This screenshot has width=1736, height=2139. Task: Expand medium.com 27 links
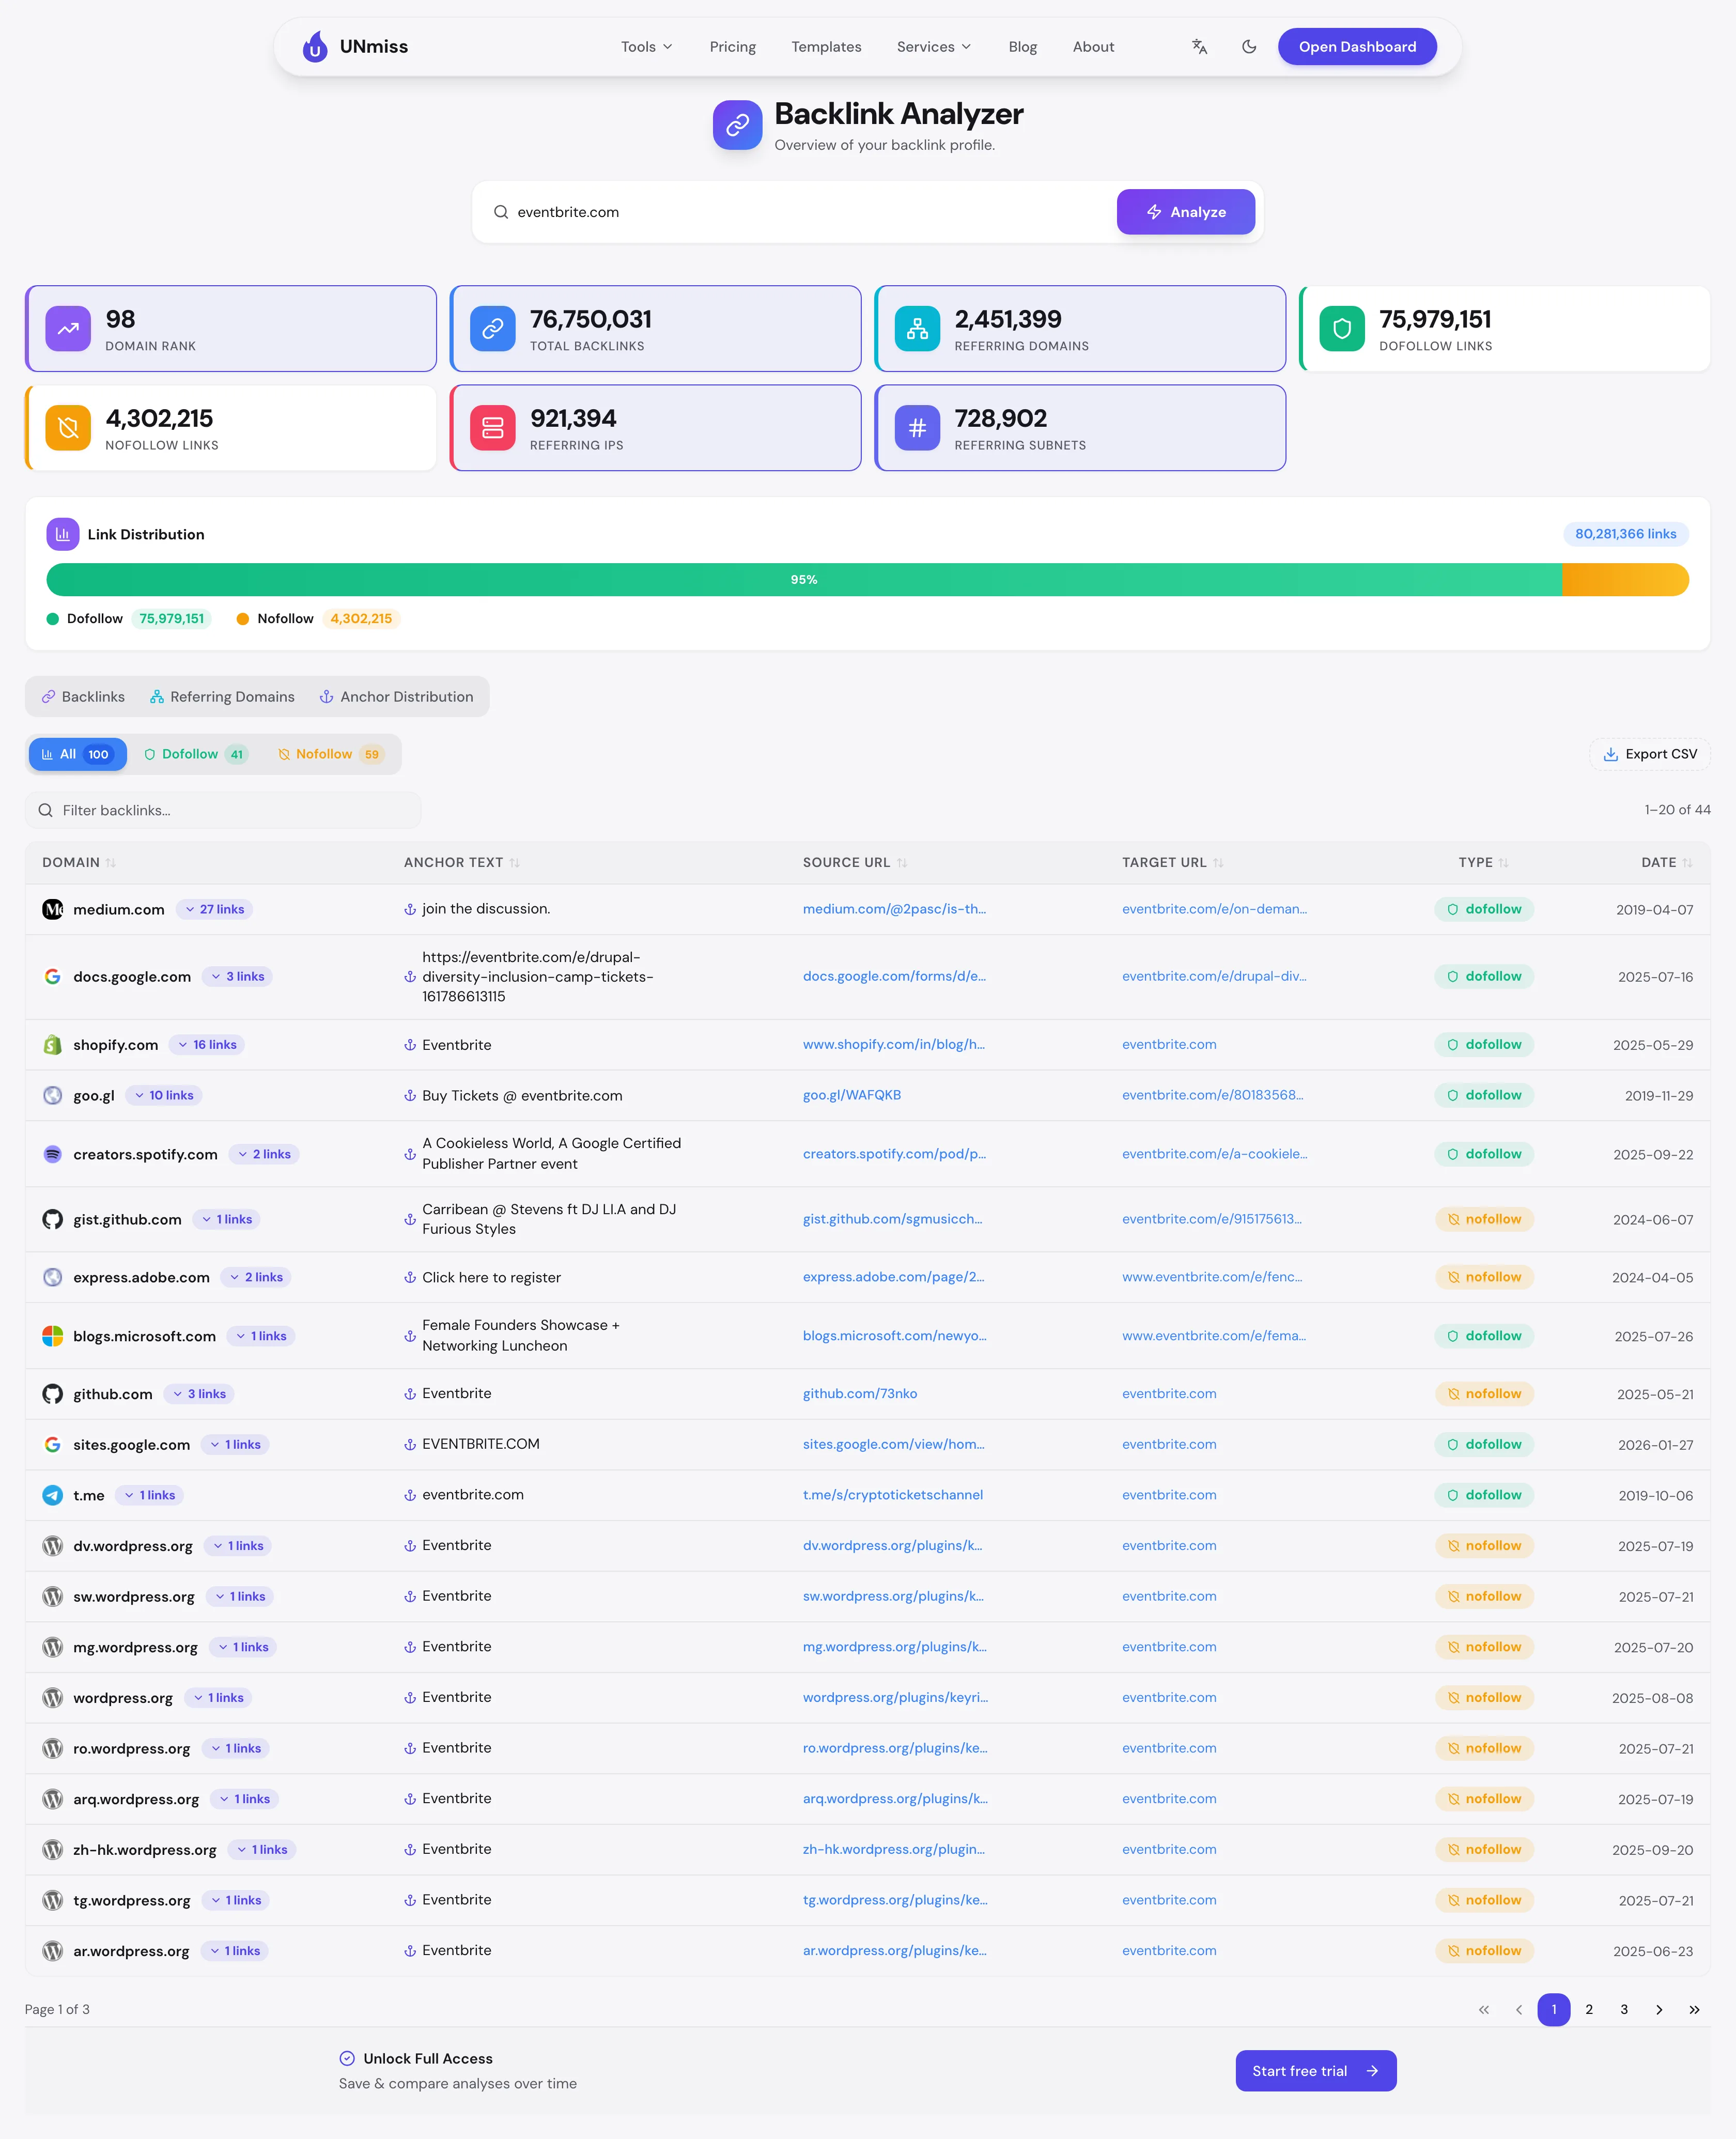click(215, 909)
